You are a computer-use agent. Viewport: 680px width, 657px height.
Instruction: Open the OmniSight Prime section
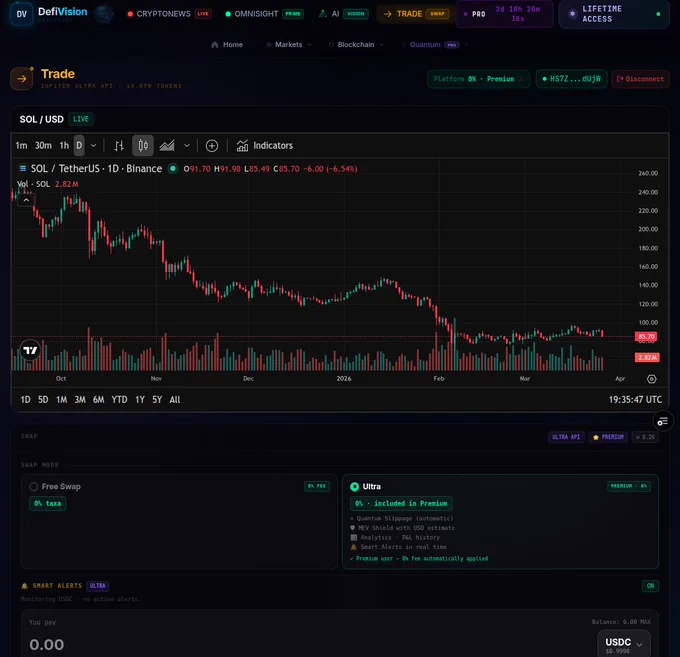pos(264,14)
